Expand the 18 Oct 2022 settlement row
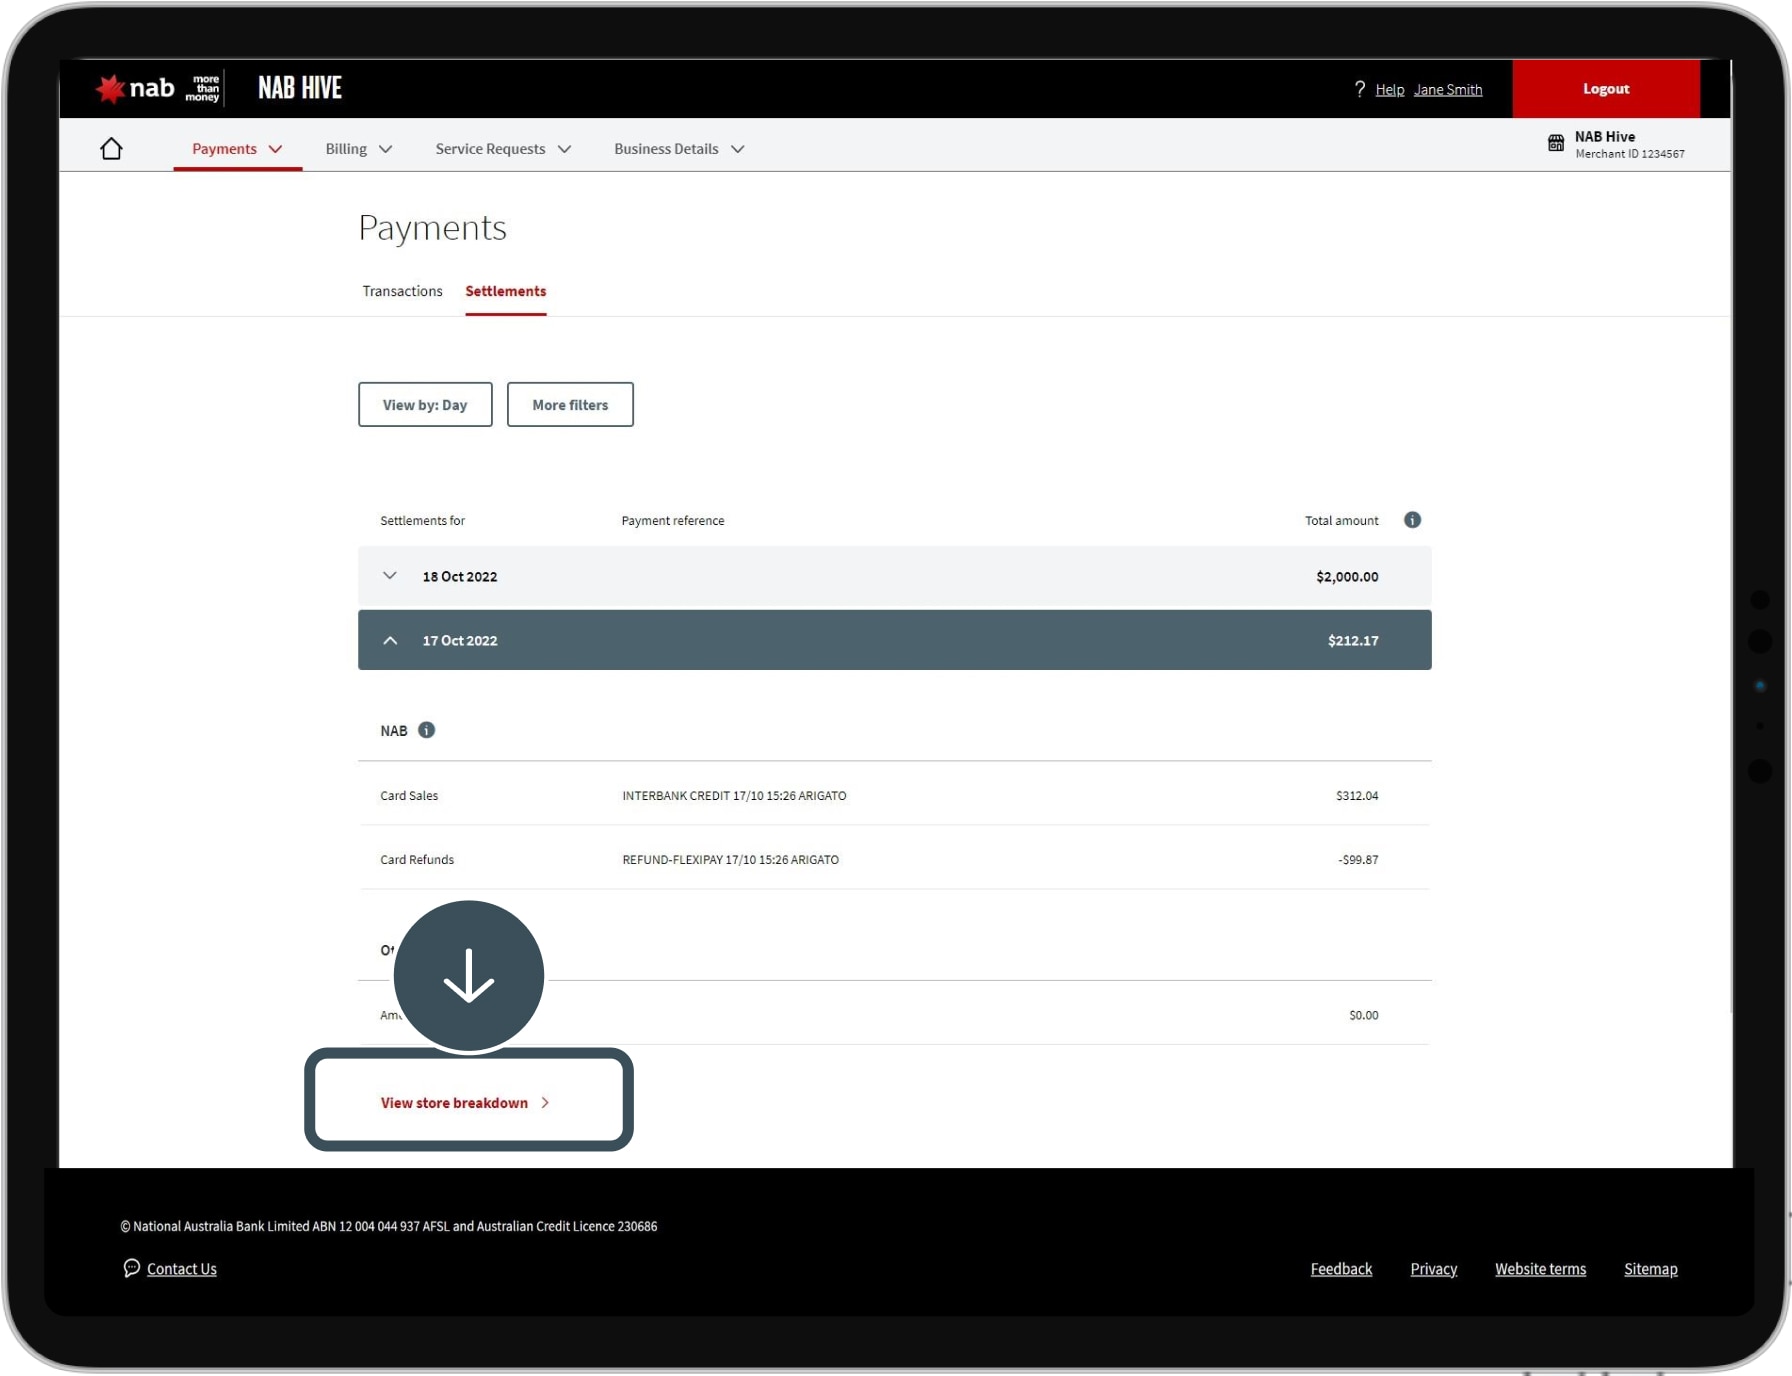The image size is (1792, 1376). (390, 576)
